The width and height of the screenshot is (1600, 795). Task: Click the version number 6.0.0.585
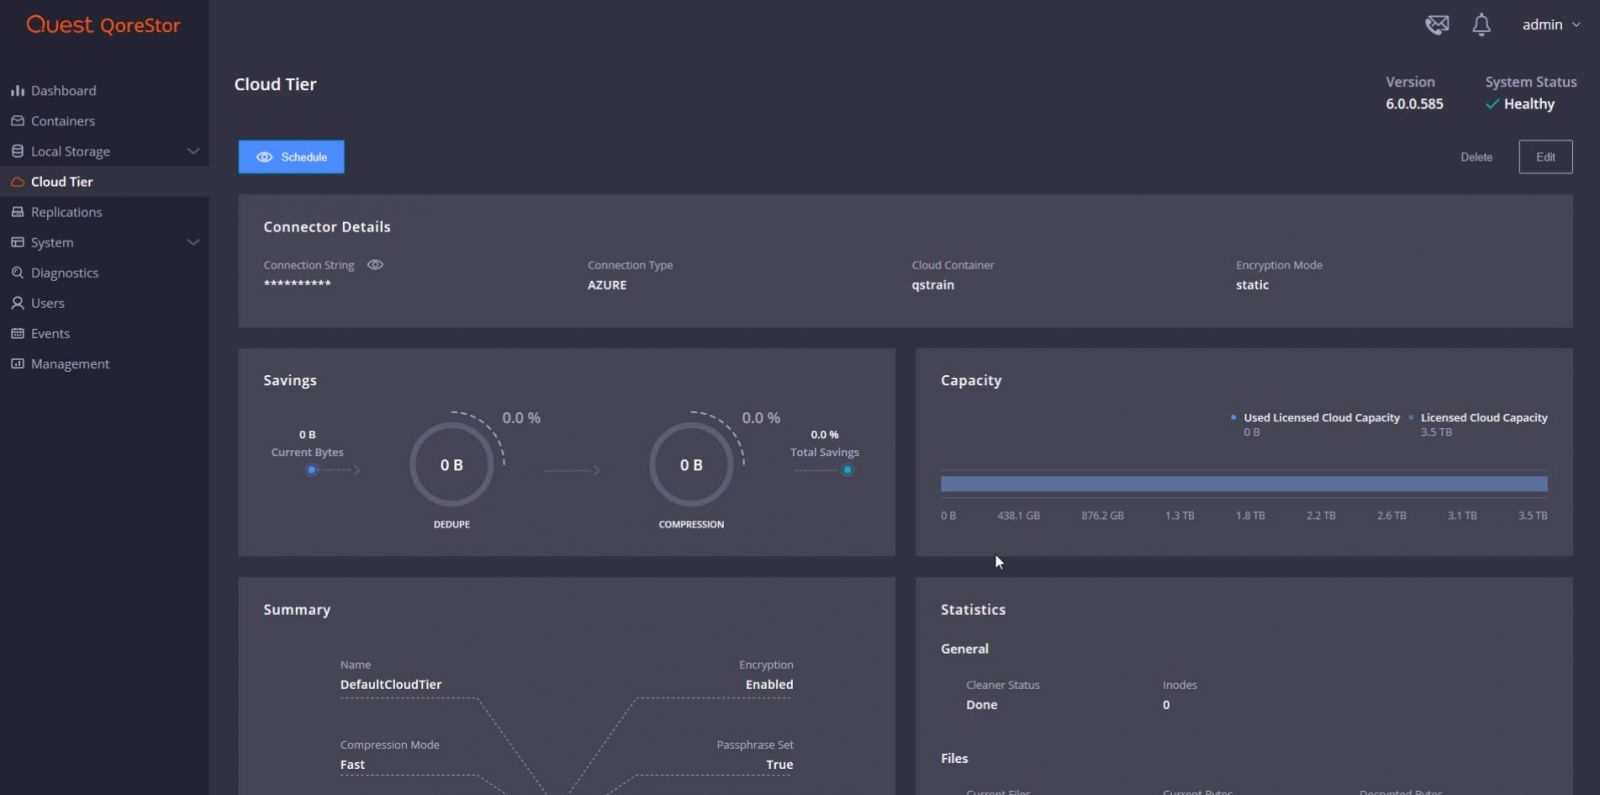point(1414,104)
